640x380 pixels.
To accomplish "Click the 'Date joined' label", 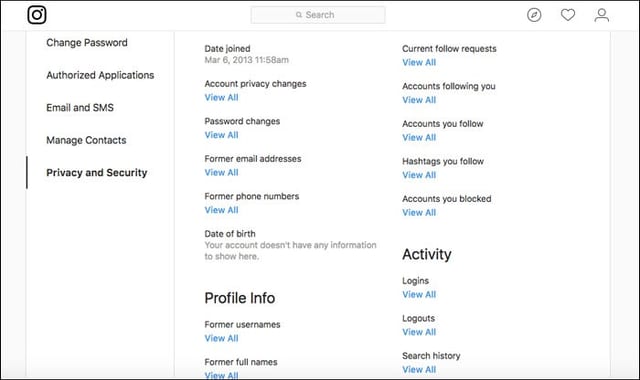I will [227, 49].
